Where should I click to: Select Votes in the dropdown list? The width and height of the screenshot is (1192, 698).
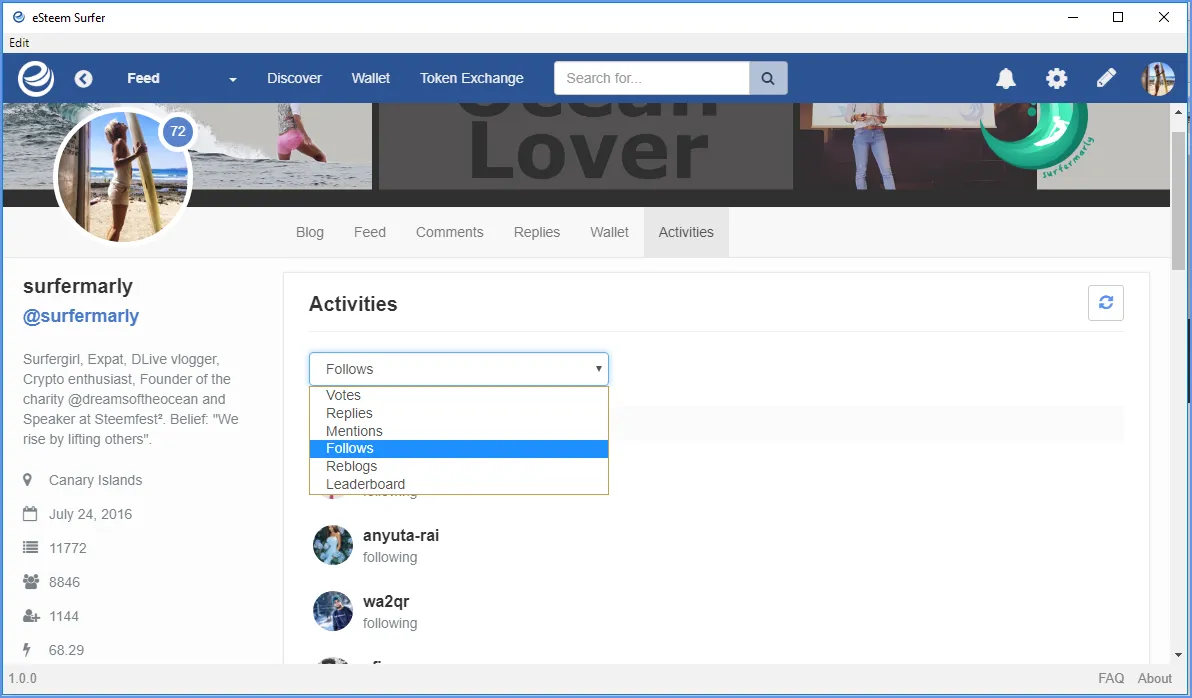[458, 395]
